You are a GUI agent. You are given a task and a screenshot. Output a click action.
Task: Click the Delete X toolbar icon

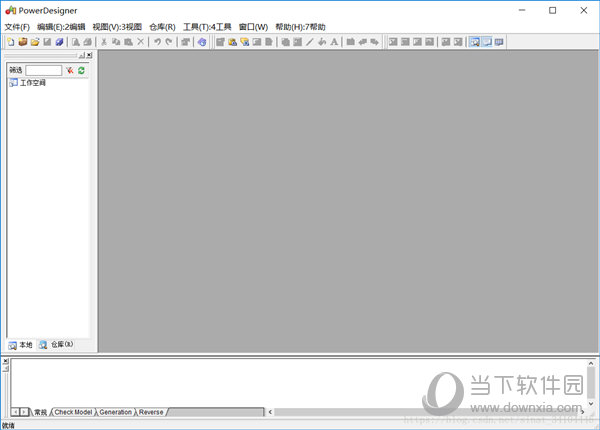pos(140,42)
